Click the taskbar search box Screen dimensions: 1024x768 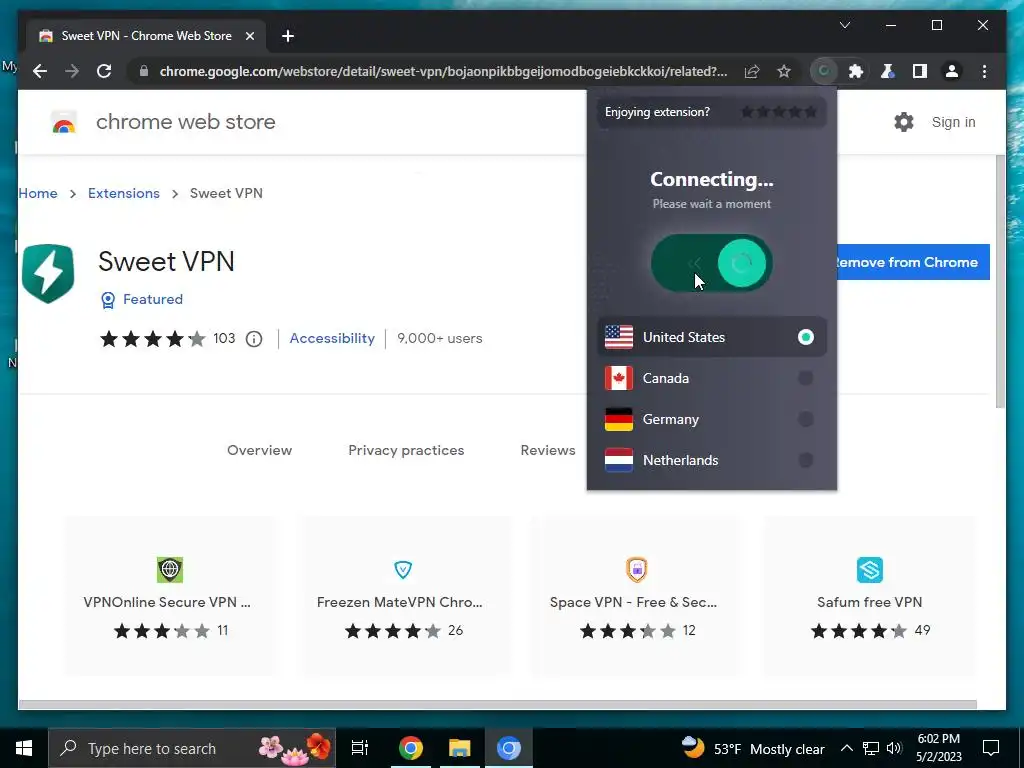click(192, 748)
